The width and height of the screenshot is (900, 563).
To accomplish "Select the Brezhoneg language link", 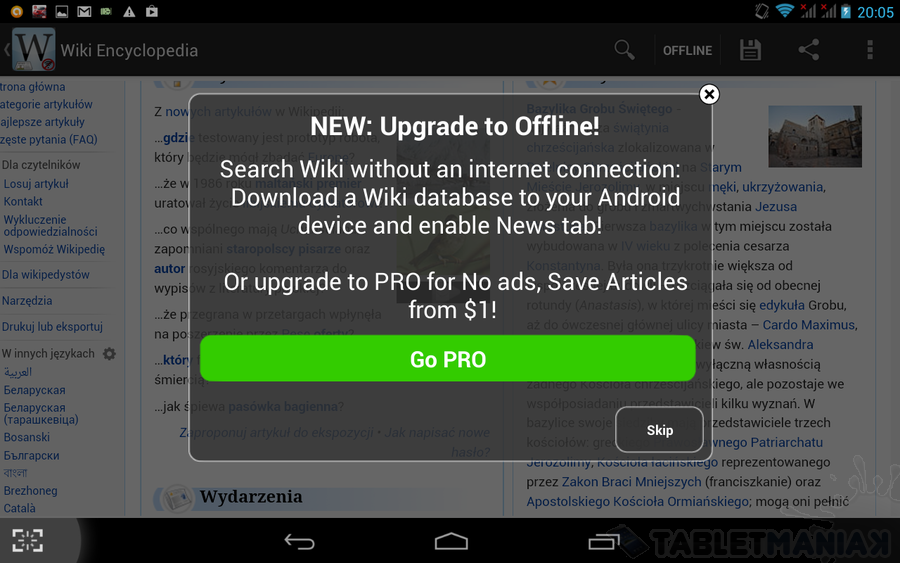I will (30, 491).
